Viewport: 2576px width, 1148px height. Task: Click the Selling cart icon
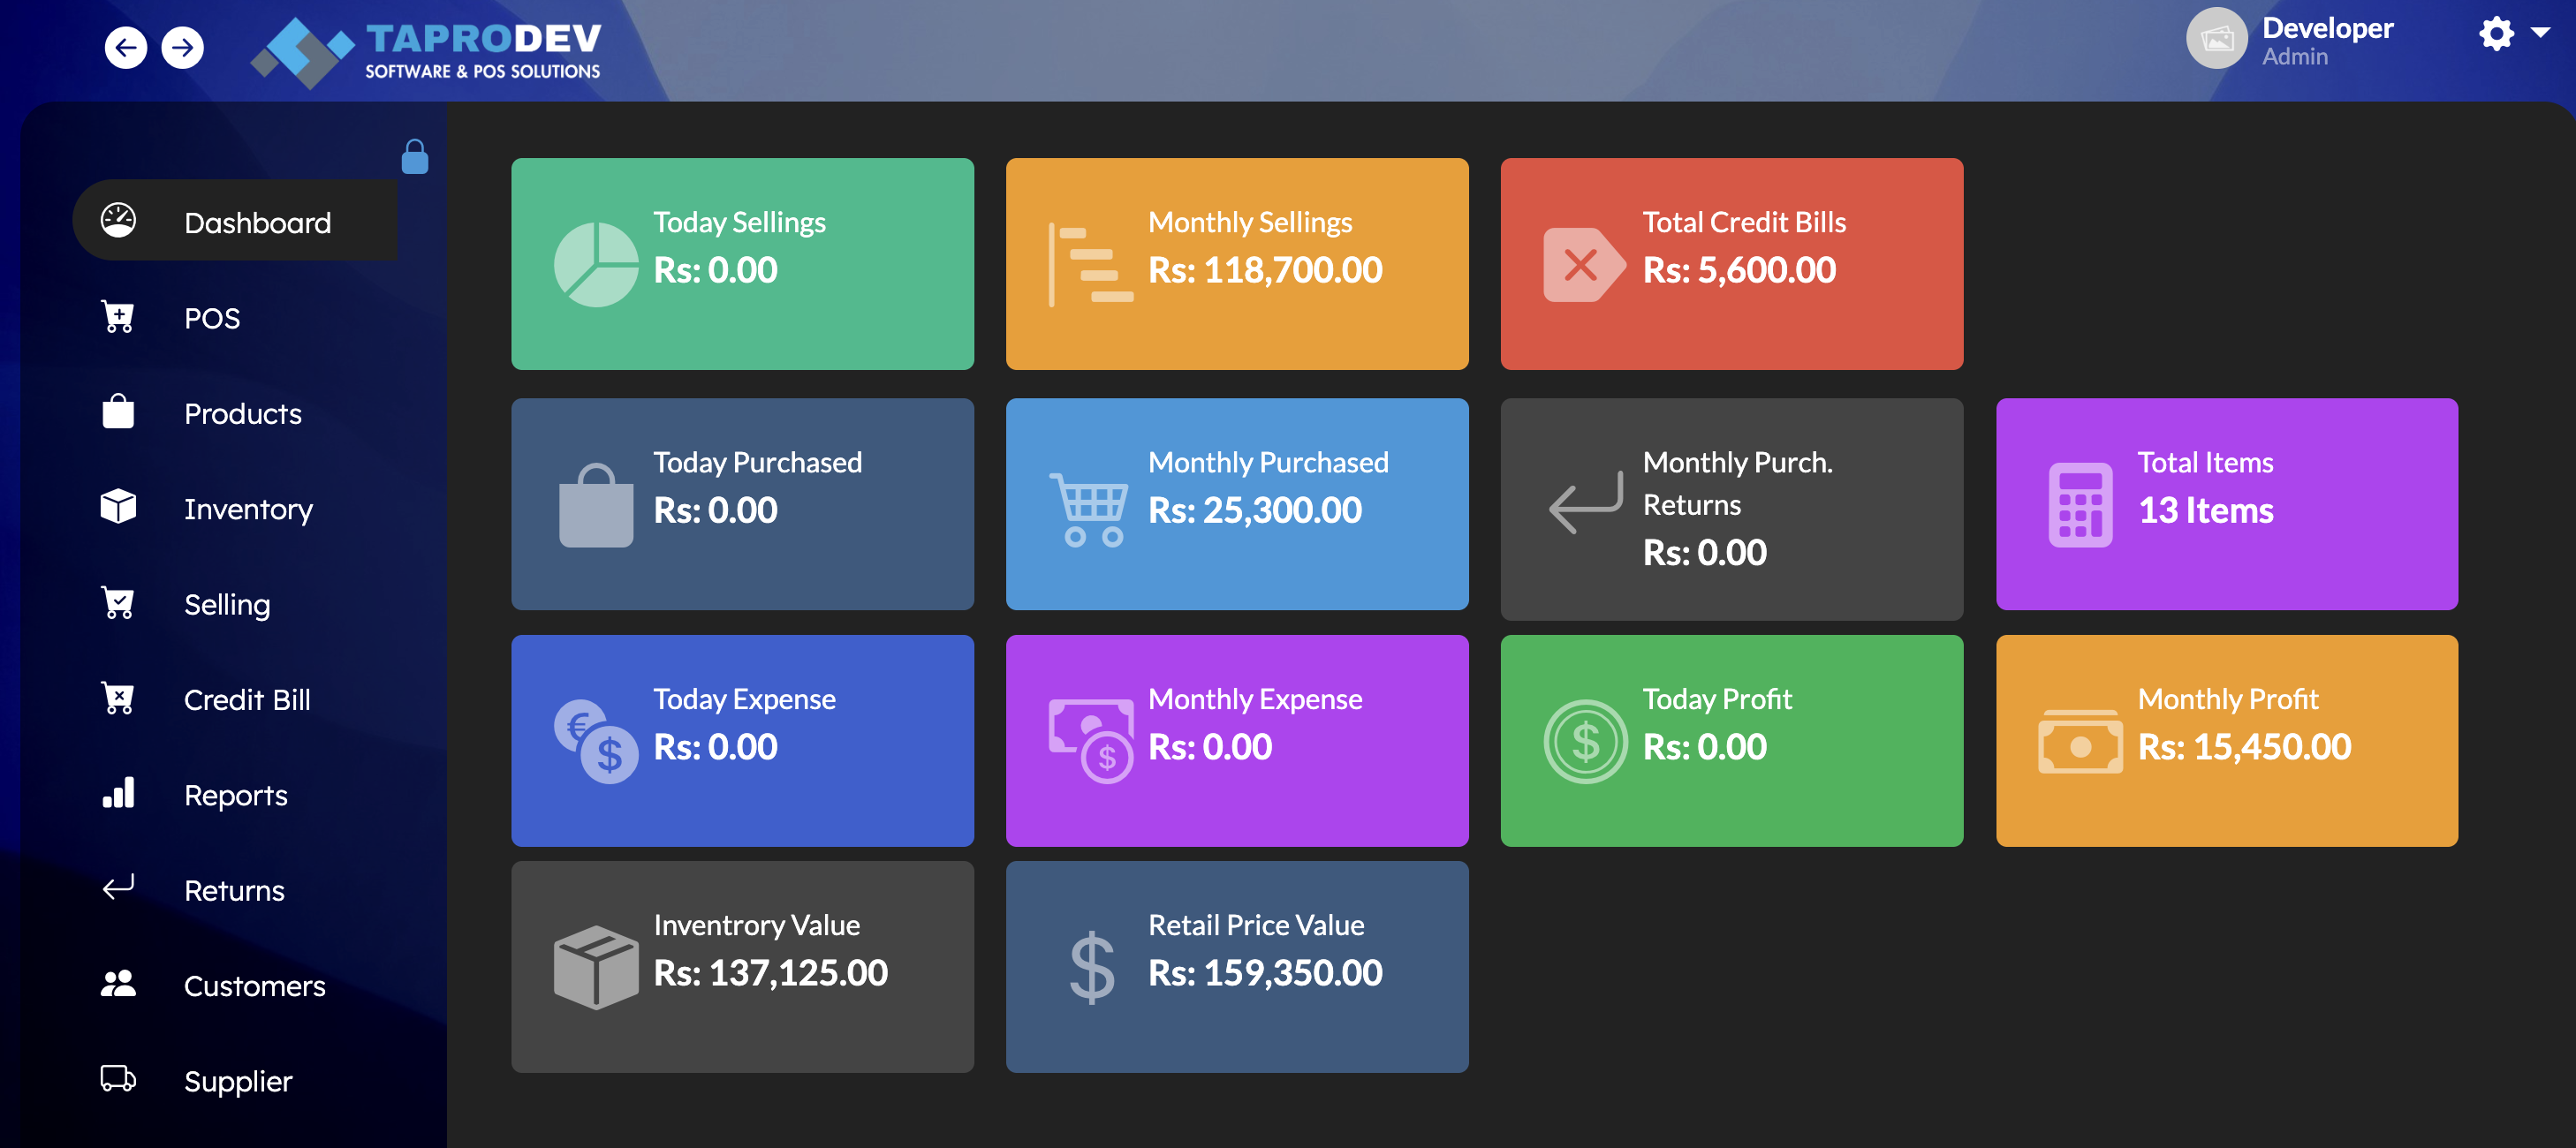coord(118,603)
